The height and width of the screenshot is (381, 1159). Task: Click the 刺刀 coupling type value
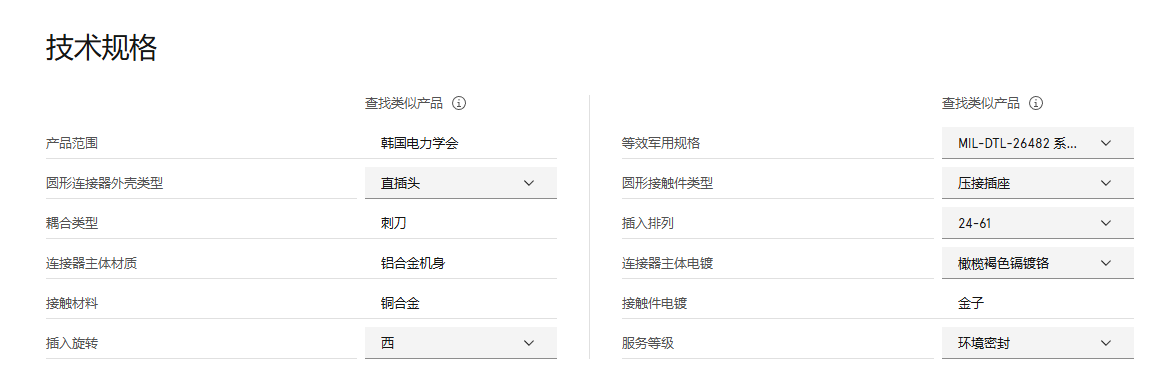pyautogui.click(x=394, y=223)
